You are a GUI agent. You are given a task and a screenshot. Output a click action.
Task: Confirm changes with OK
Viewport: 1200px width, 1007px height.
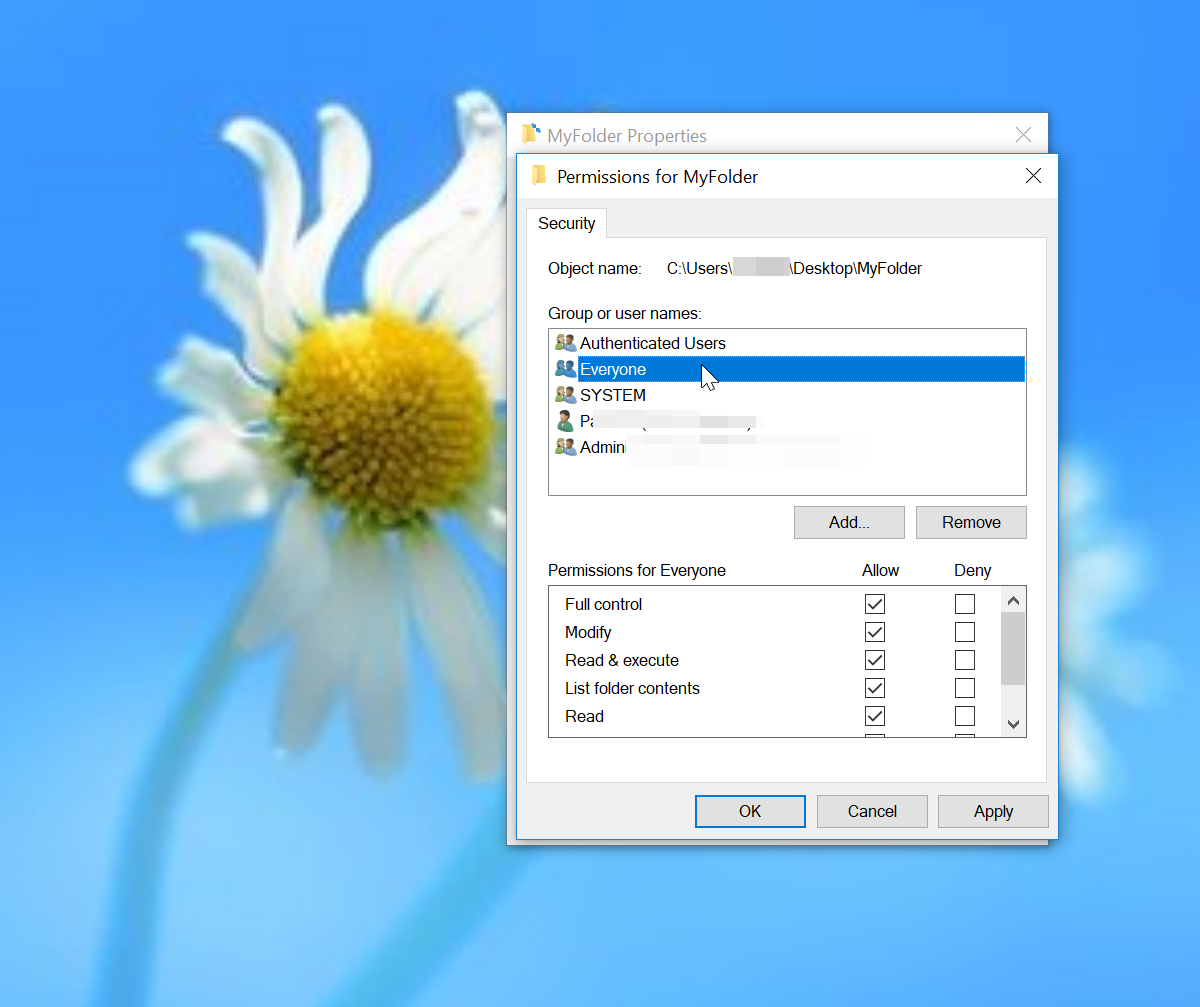[750, 811]
